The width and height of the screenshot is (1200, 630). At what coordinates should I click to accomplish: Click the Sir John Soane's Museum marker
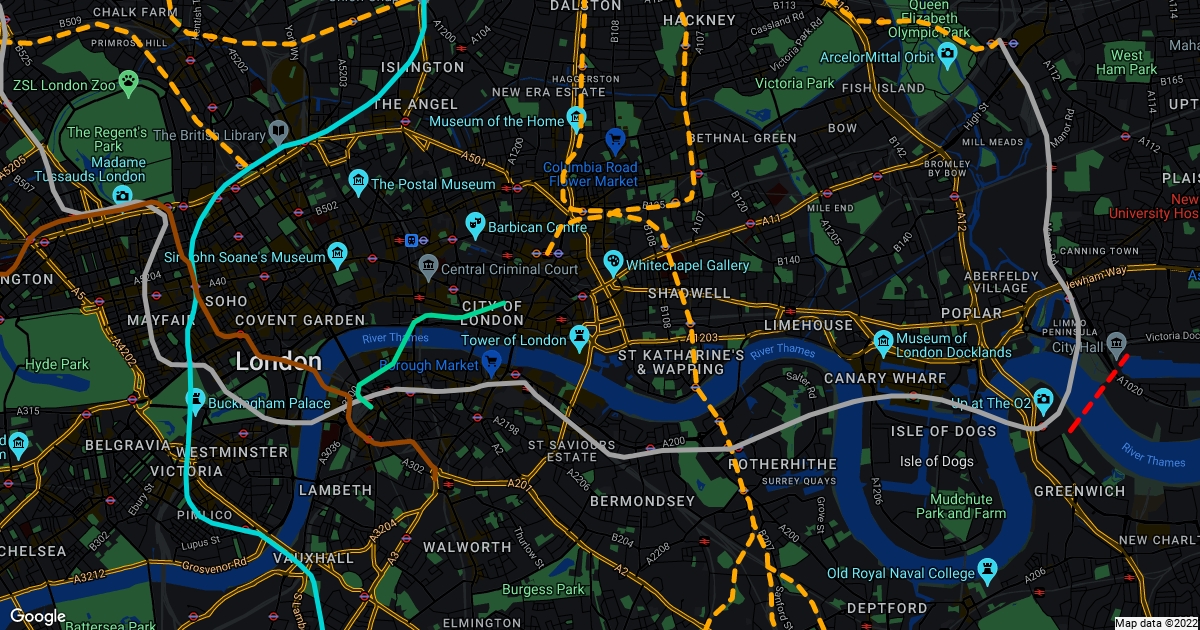point(338,253)
